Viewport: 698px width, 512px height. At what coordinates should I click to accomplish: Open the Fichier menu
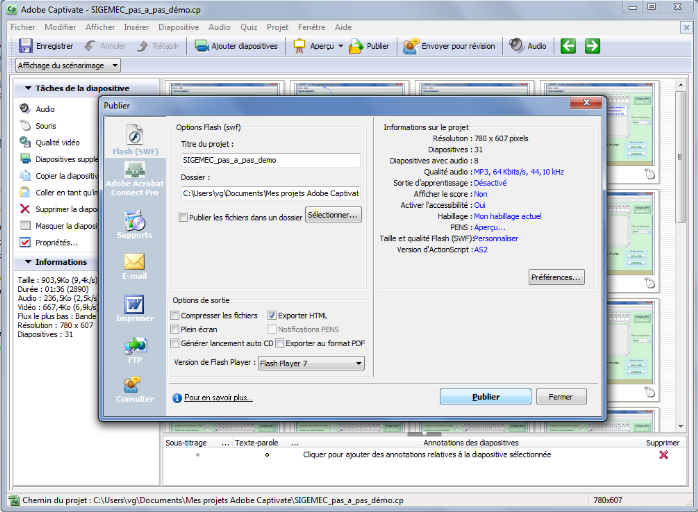23,27
